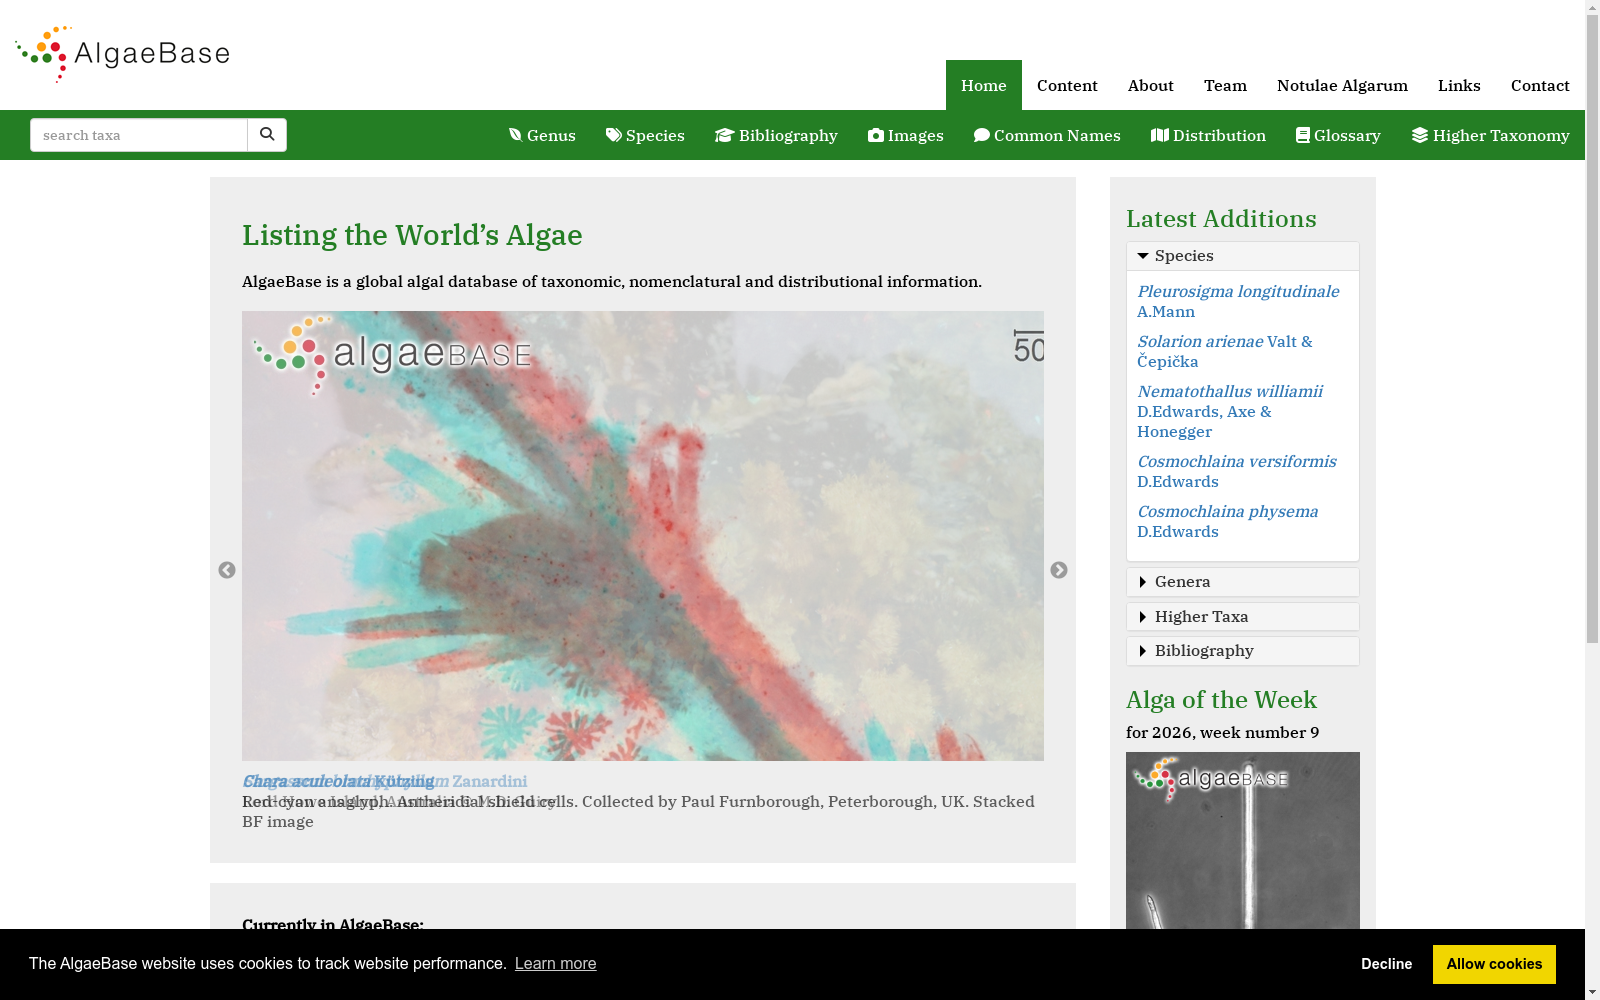Collapse the Species latest additions section

[1243, 256]
